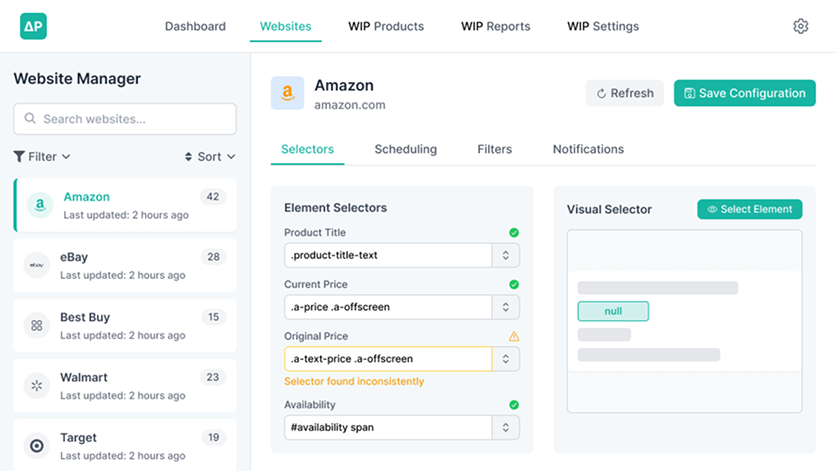
Task: Select eBay in website list
Action: [x=125, y=265]
